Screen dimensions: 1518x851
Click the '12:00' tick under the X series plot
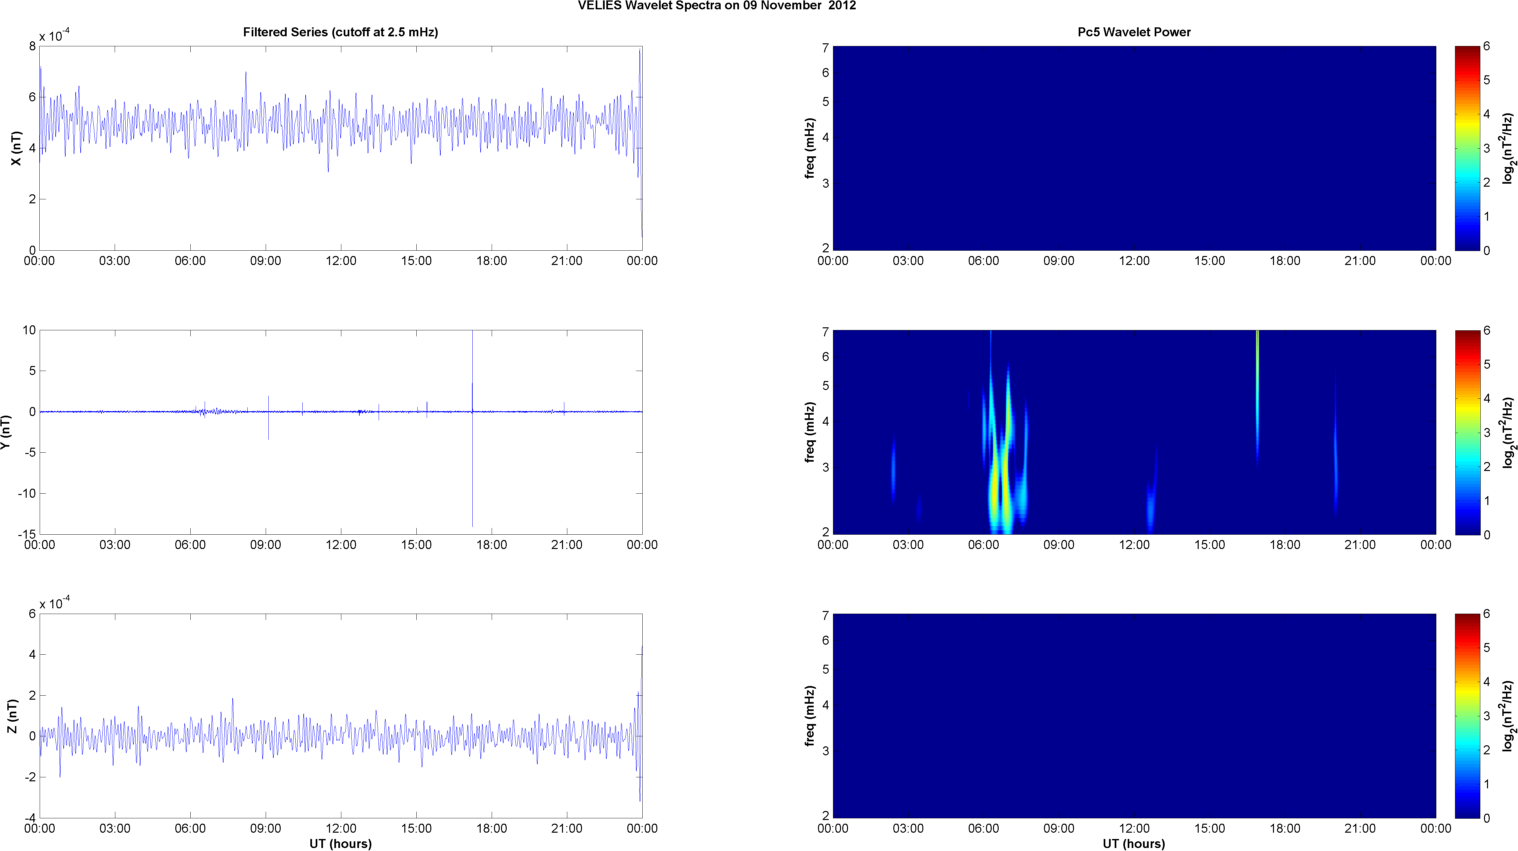(x=341, y=261)
